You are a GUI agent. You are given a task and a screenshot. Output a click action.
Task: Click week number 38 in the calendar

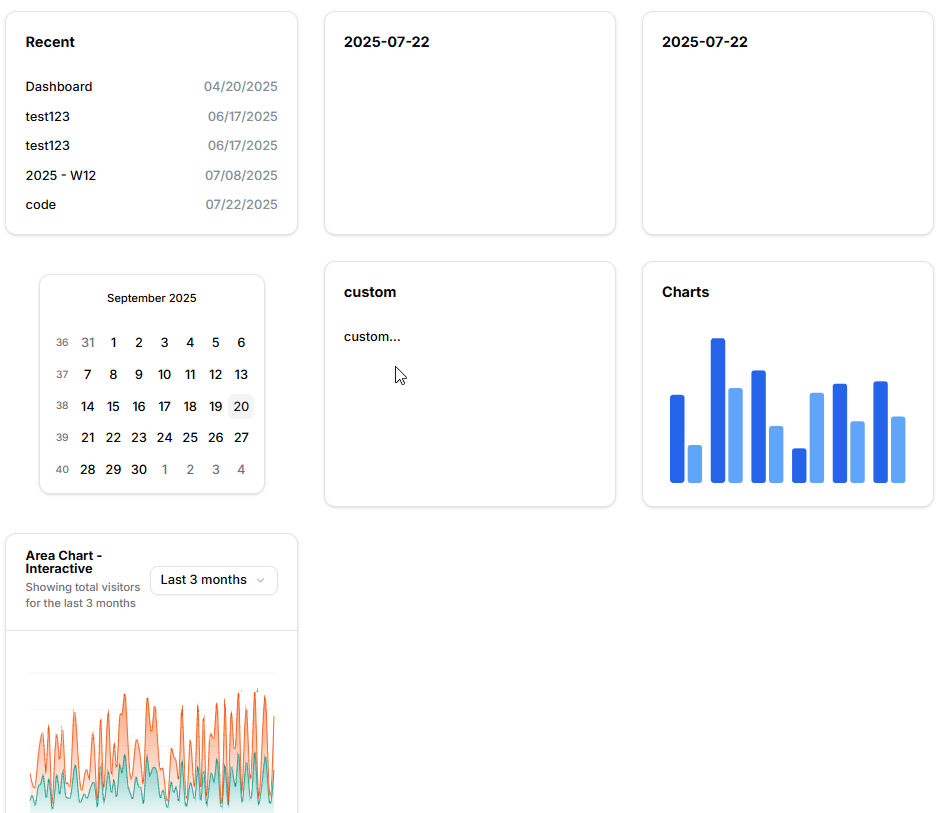click(x=62, y=406)
